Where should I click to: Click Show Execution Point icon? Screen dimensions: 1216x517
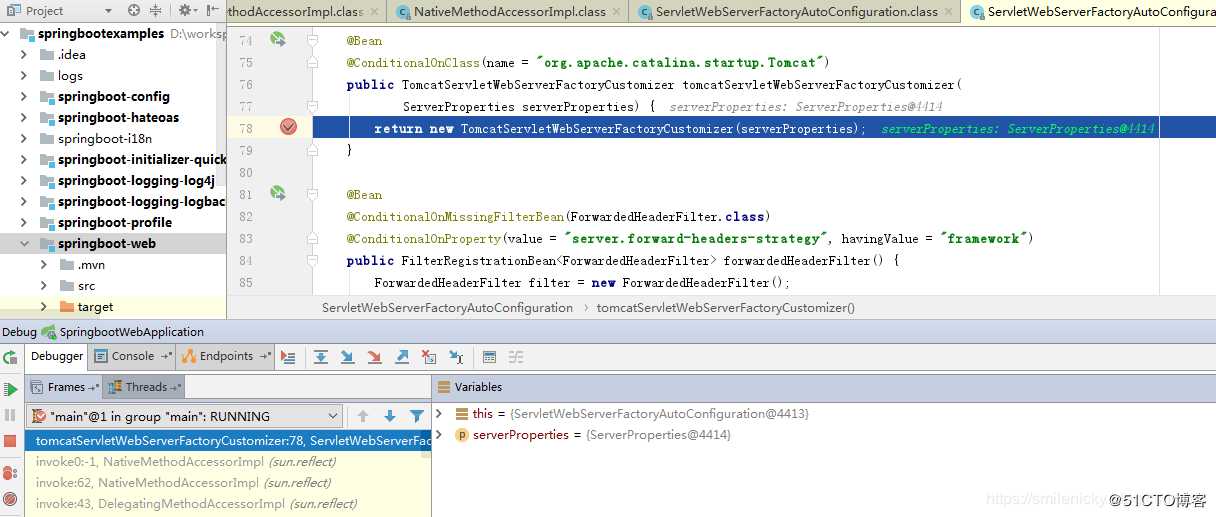[288, 356]
